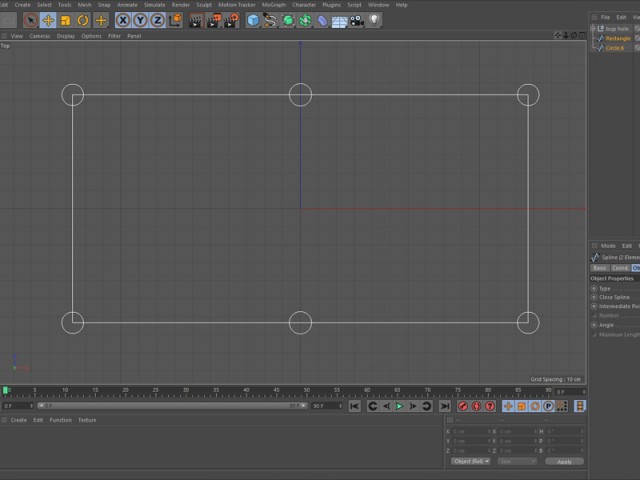This screenshot has height=480, width=640.
Task: Go to previous key
Action: pyautogui.click(x=372, y=406)
